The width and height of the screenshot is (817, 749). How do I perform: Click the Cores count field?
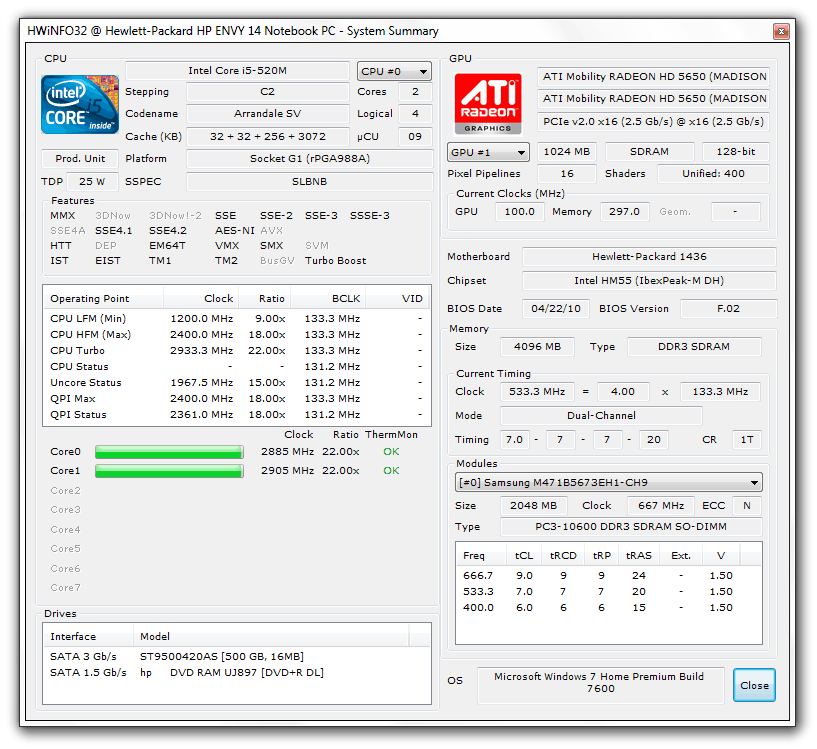415,92
